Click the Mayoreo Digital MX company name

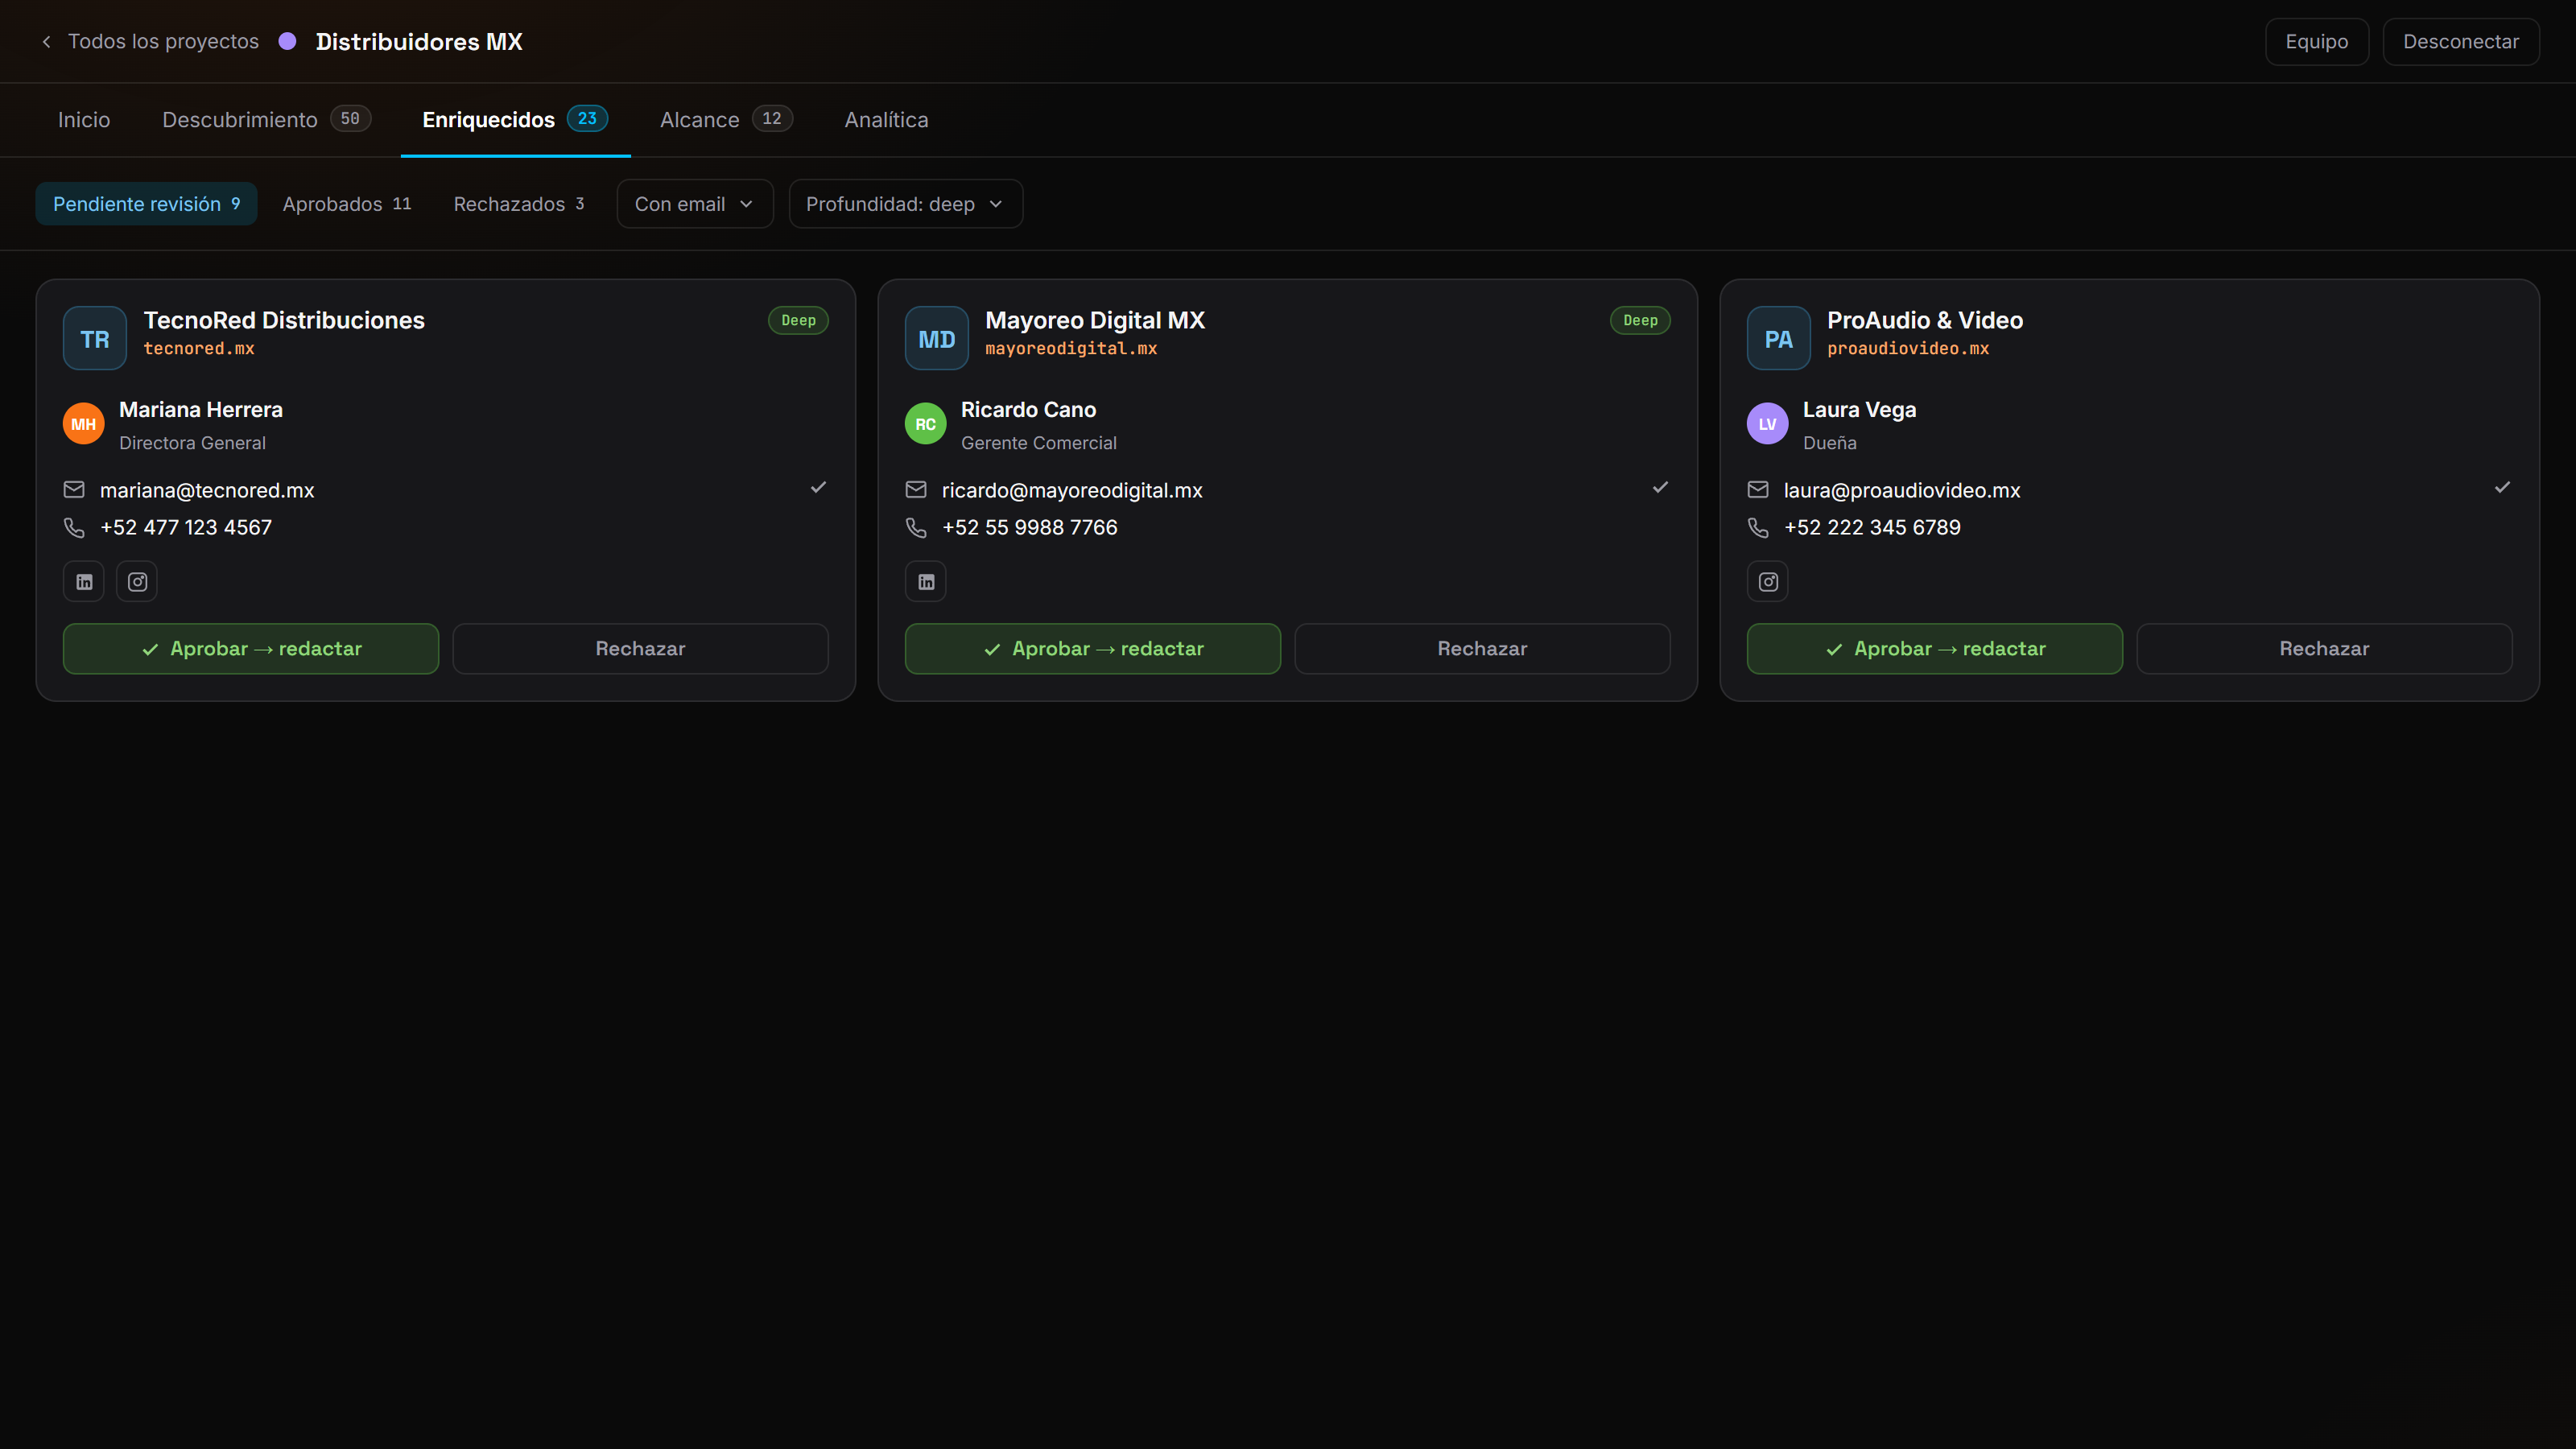1095,320
